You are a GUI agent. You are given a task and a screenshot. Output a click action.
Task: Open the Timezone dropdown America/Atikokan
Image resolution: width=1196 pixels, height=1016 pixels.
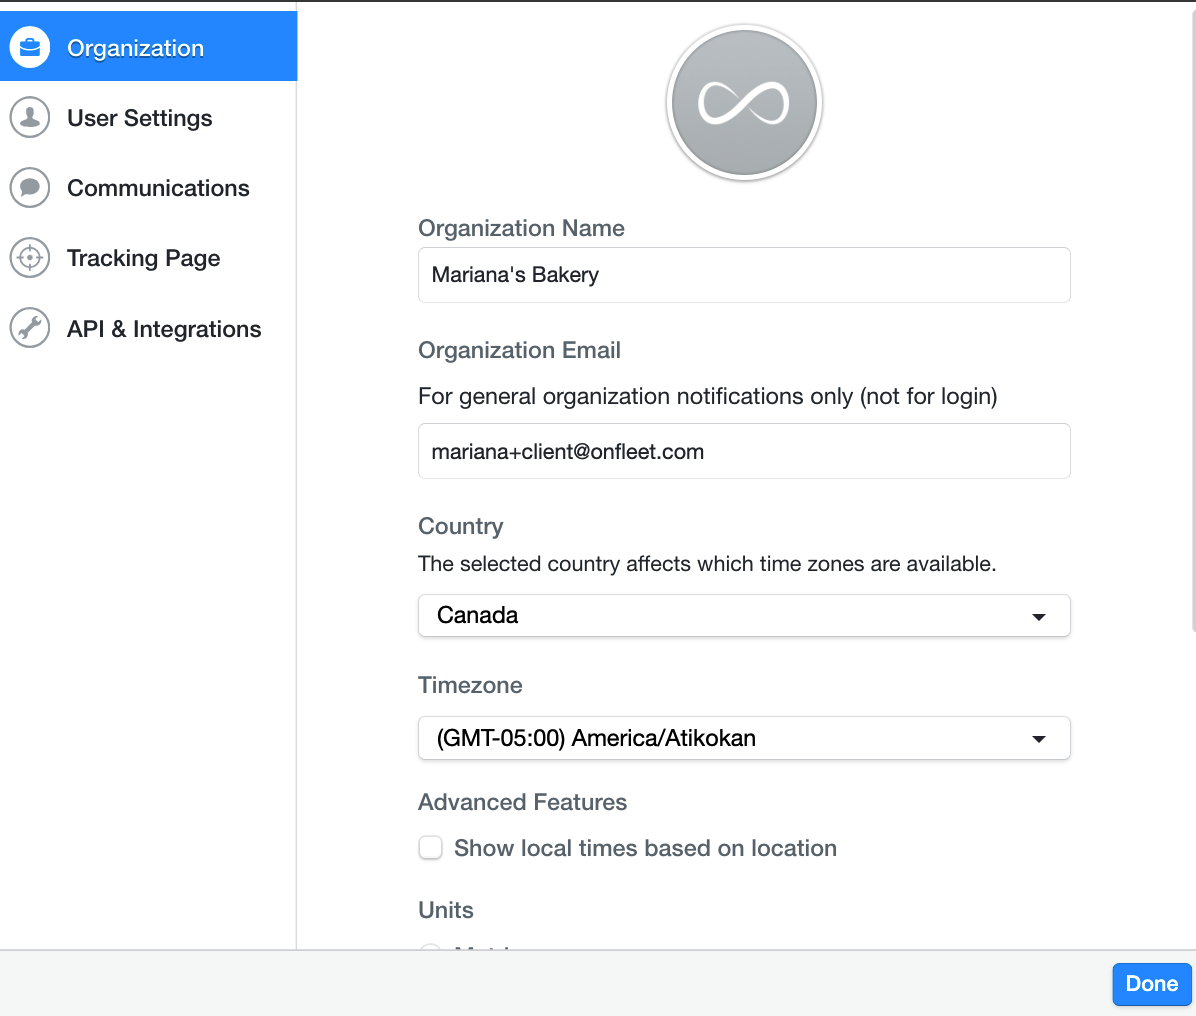(744, 738)
